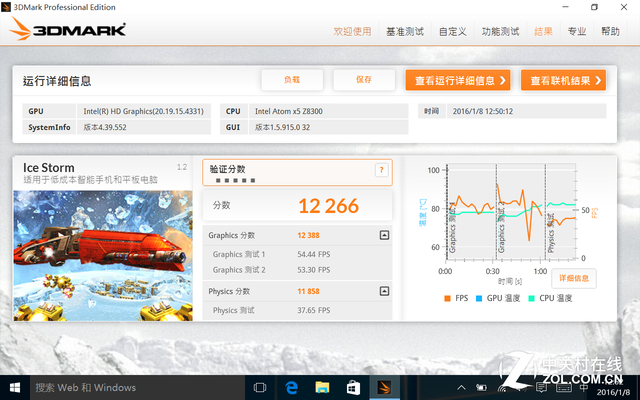Click the Intel(R) HD Graphics GPU value

(x=143, y=111)
